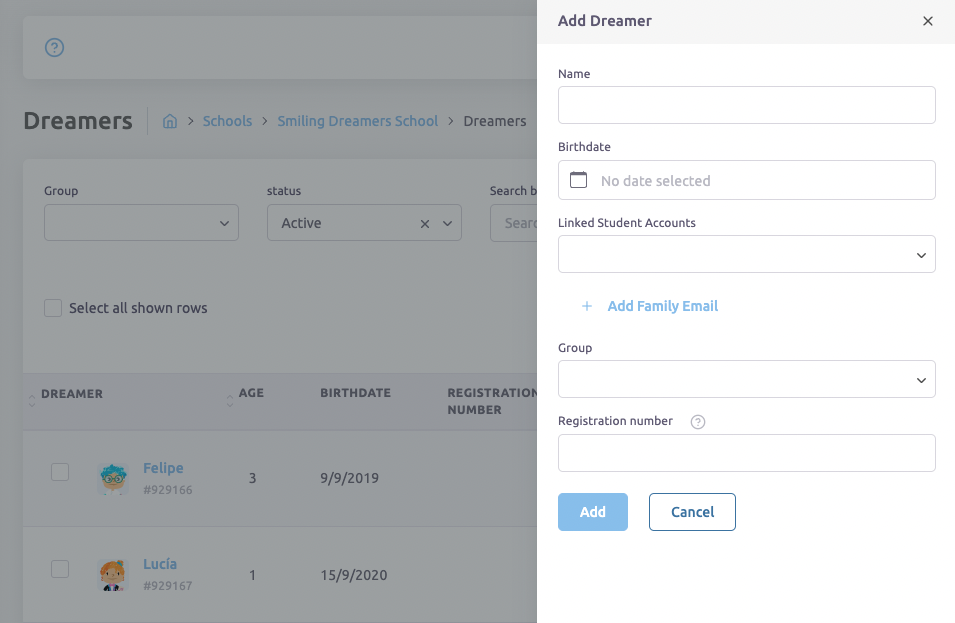Click the home breadcrumb icon
Image resolution: width=955 pixels, height=623 pixels.
[x=170, y=121]
